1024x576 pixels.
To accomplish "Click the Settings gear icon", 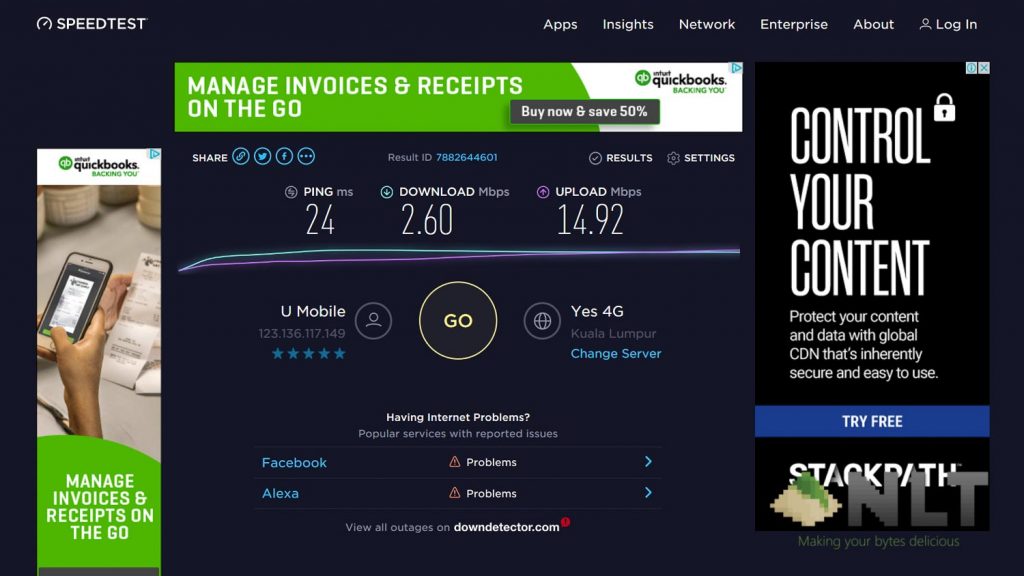I will pos(673,158).
